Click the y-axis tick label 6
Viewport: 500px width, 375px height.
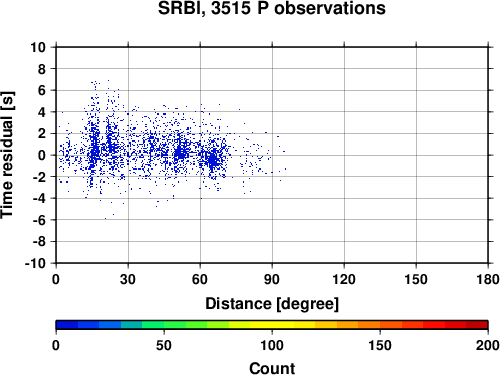(42, 91)
